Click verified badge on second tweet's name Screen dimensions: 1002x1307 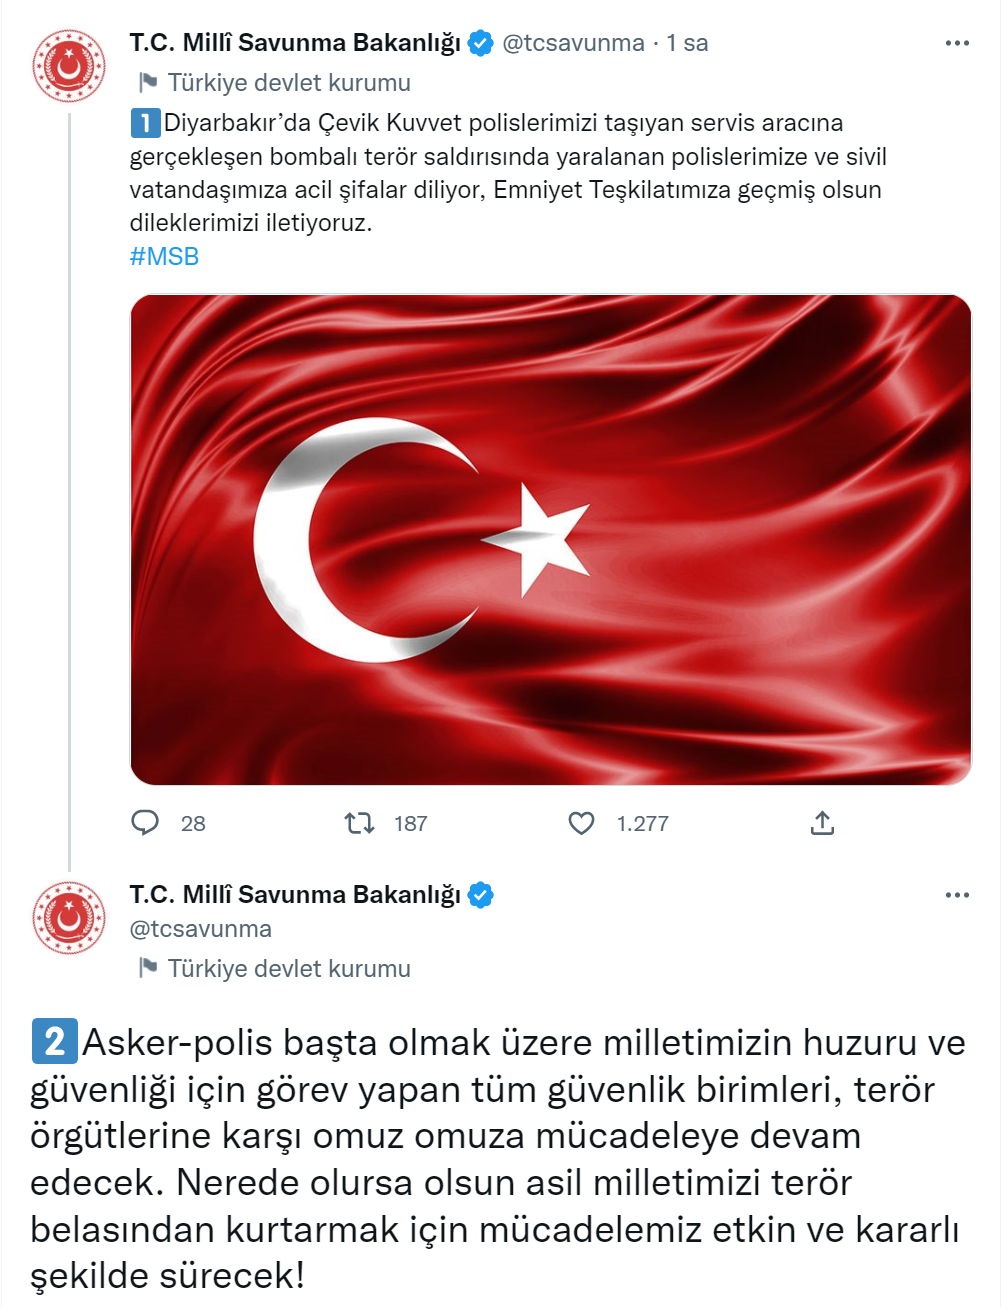pyautogui.click(x=481, y=894)
